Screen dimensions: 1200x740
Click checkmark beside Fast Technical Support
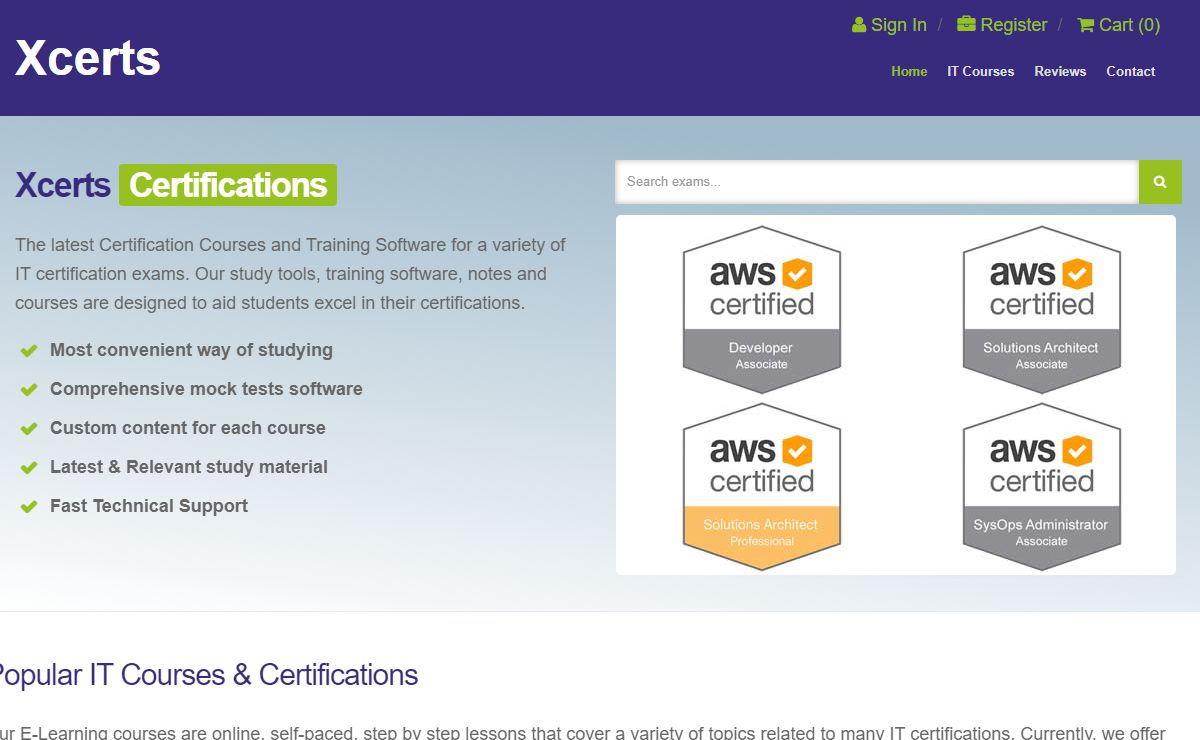tap(29, 506)
